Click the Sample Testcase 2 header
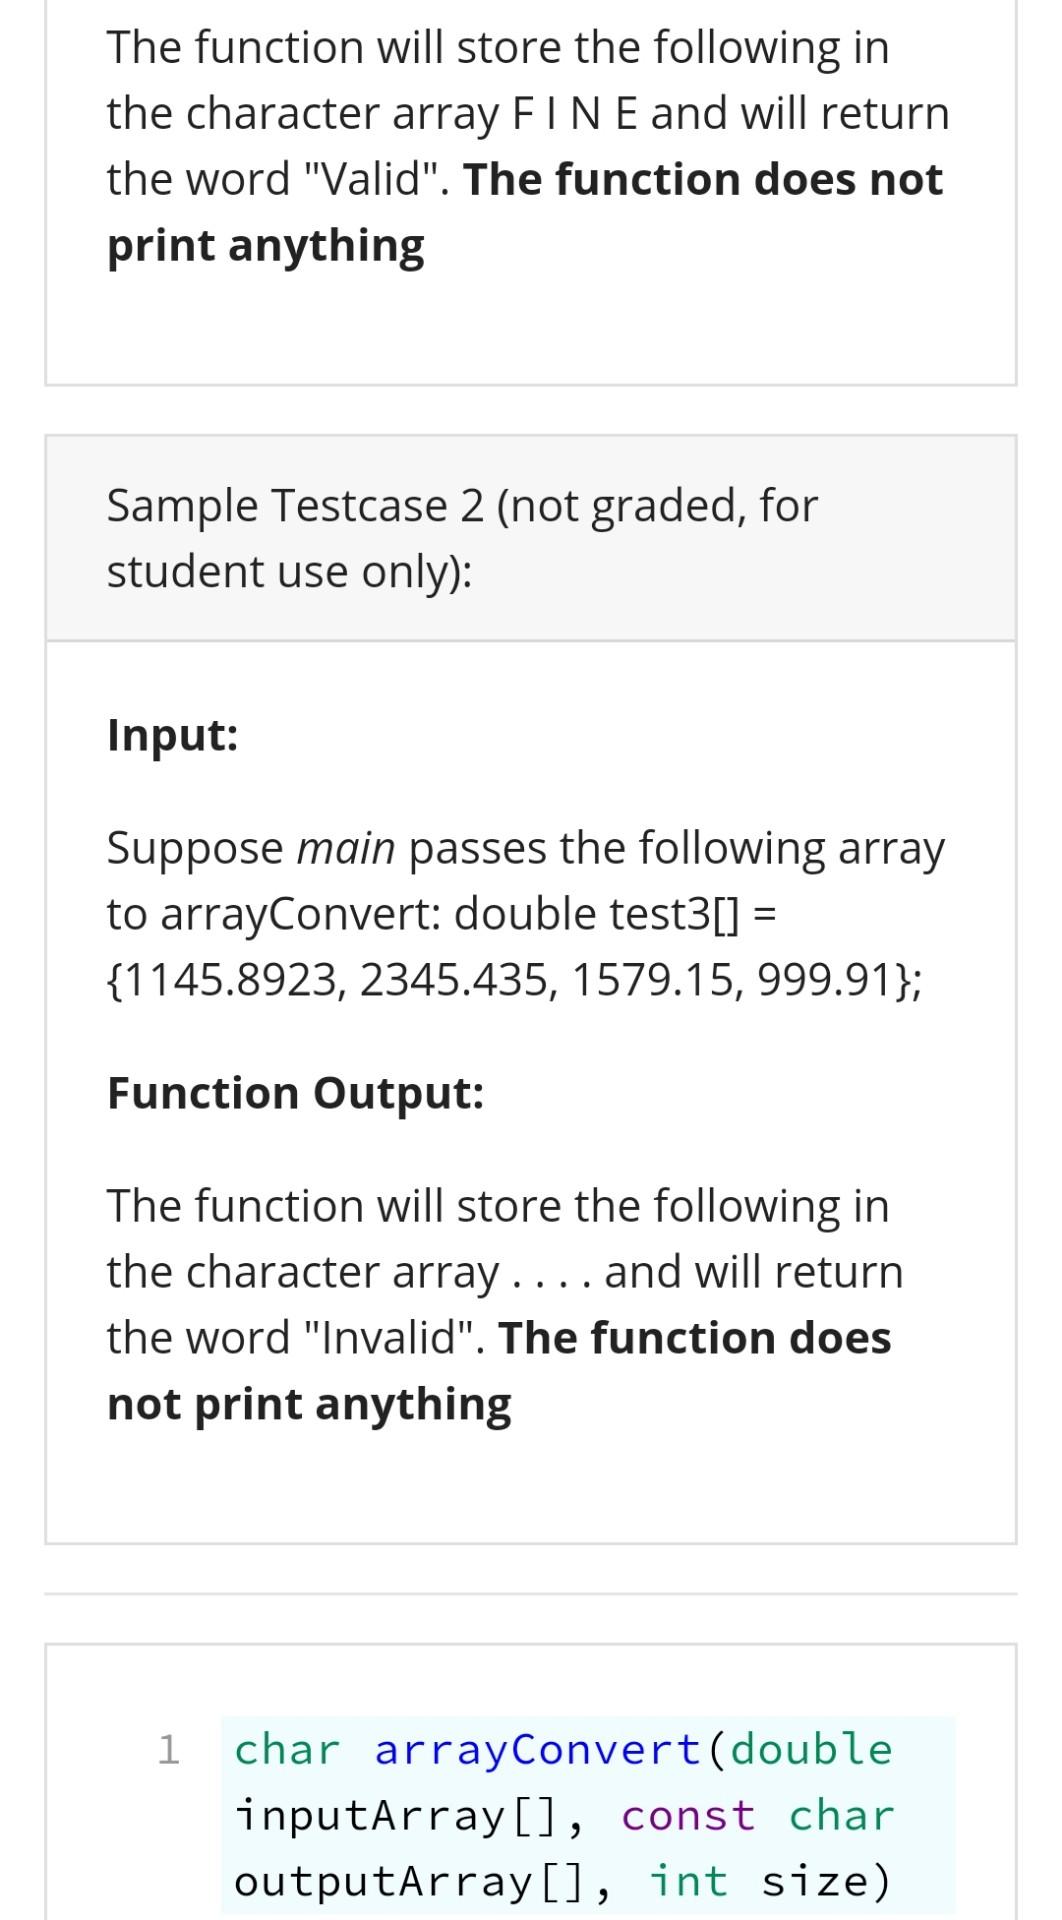Screen dimensions: 1062x1920 pos(530,538)
